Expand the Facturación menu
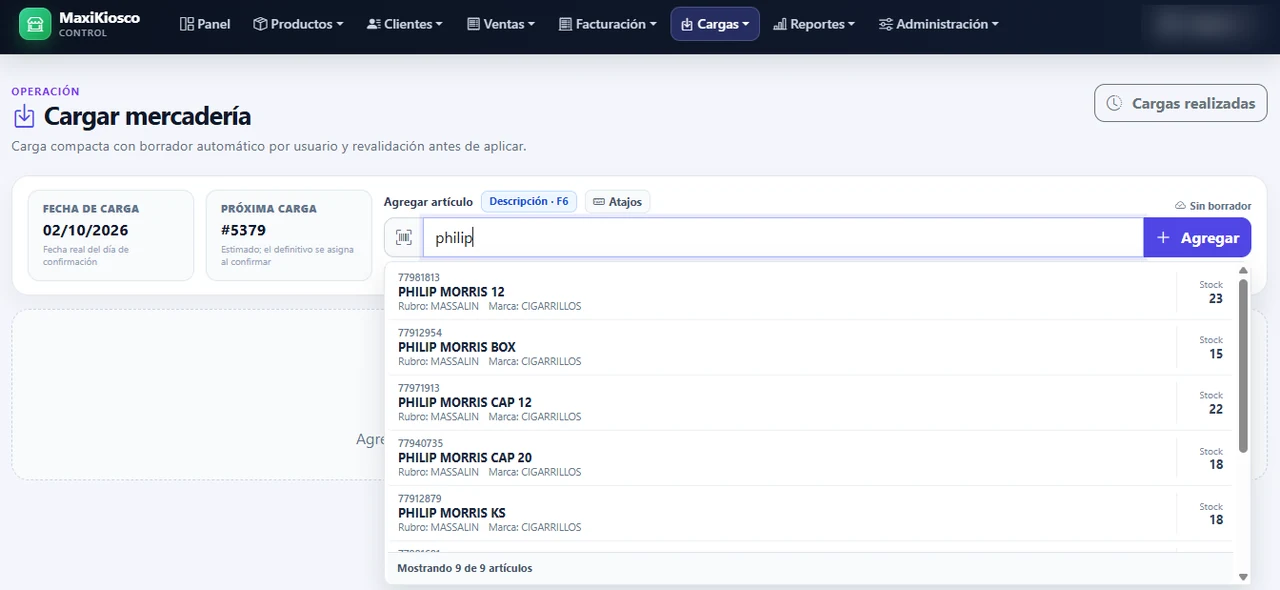The width and height of the screenshot is (1280, 590). pos(608,24)
